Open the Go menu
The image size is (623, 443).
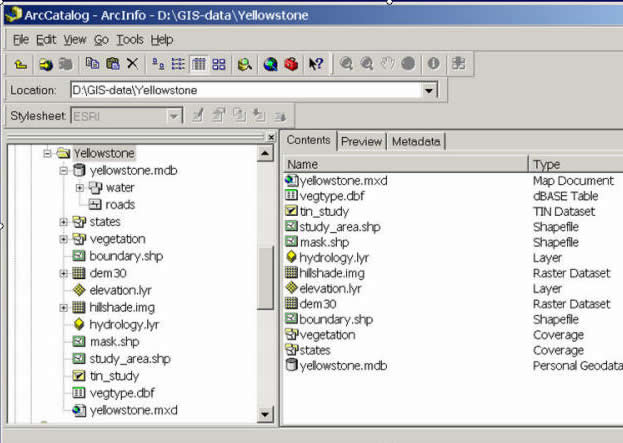pyautogui.click(x=101, y=40)
